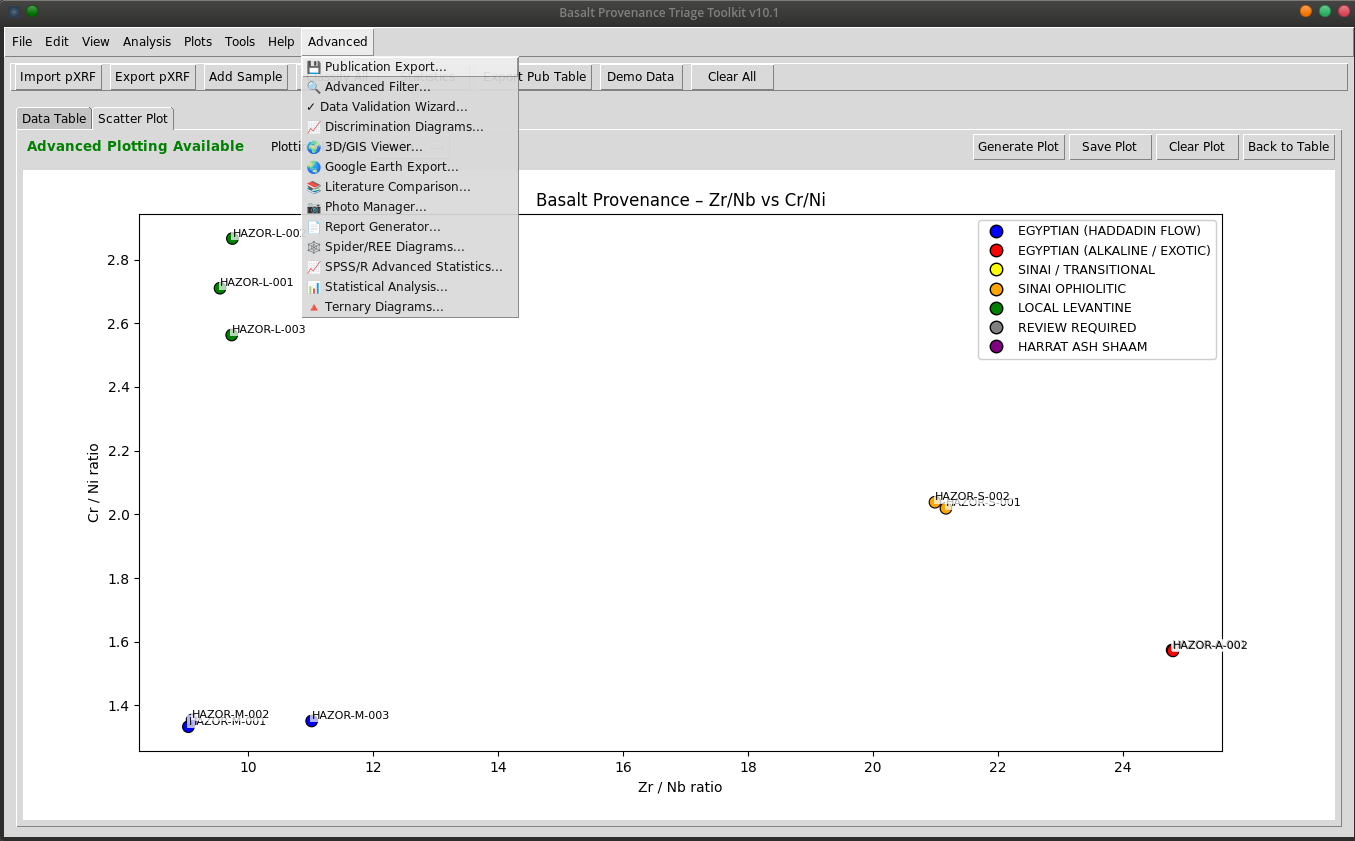Screen dimensions: 1355x841
Task: Open SPSS/R Advanced Statistics via its chart icon
Action: pyautogui.click(x=313, y=266)
